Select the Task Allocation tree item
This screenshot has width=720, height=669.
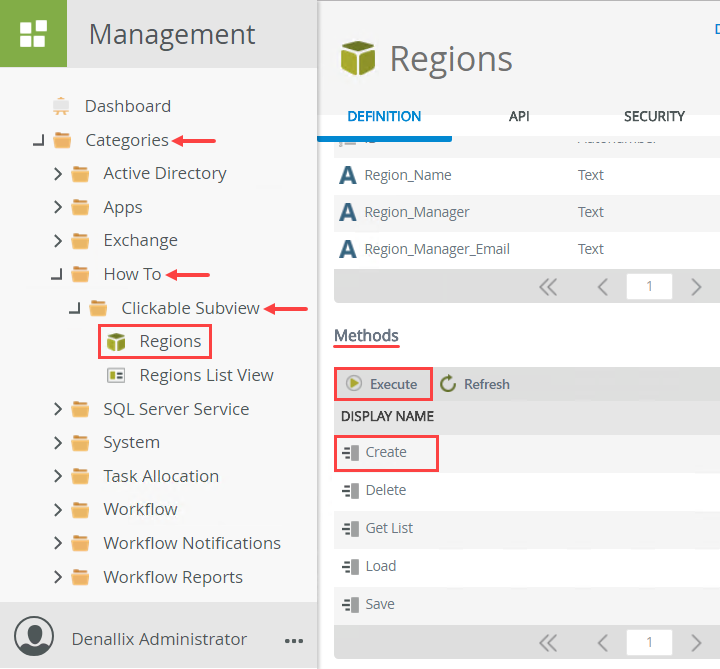160,476
